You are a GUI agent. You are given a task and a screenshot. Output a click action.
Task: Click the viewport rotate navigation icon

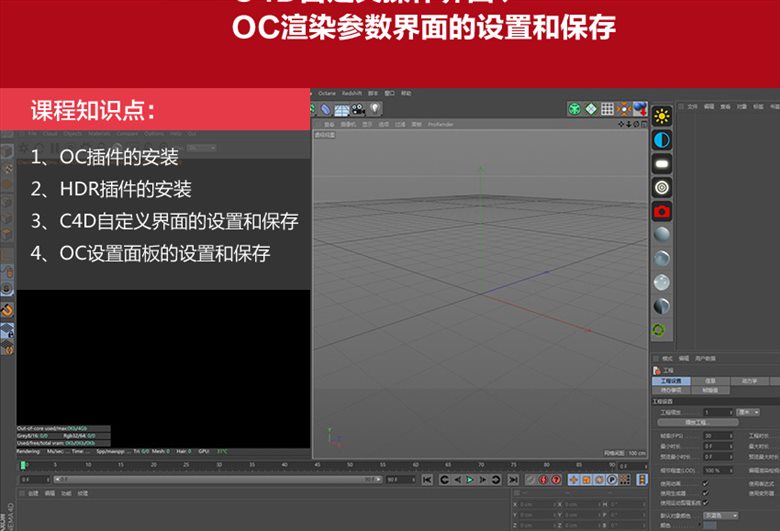tap(636, 124)
